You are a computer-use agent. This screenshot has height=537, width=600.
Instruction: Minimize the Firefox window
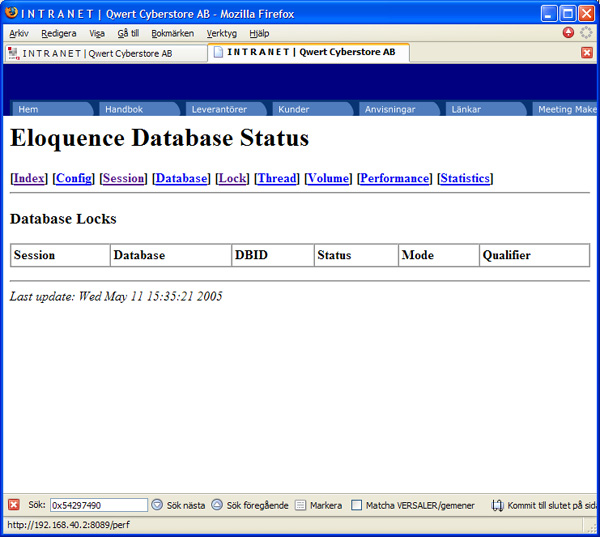coord(549,14)
